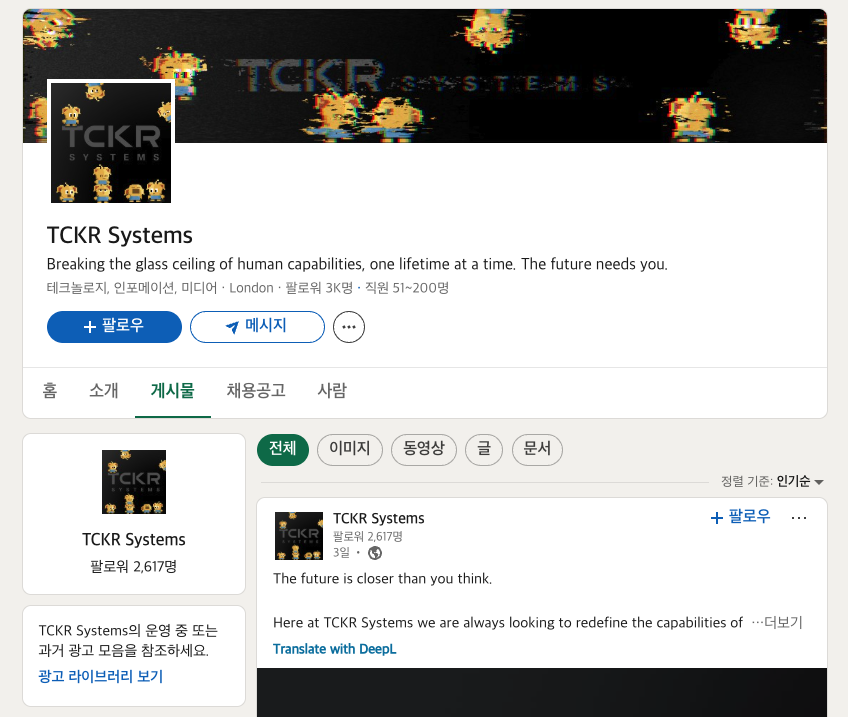Open 메시지 to message TCKR Systems

click(257, 327)
